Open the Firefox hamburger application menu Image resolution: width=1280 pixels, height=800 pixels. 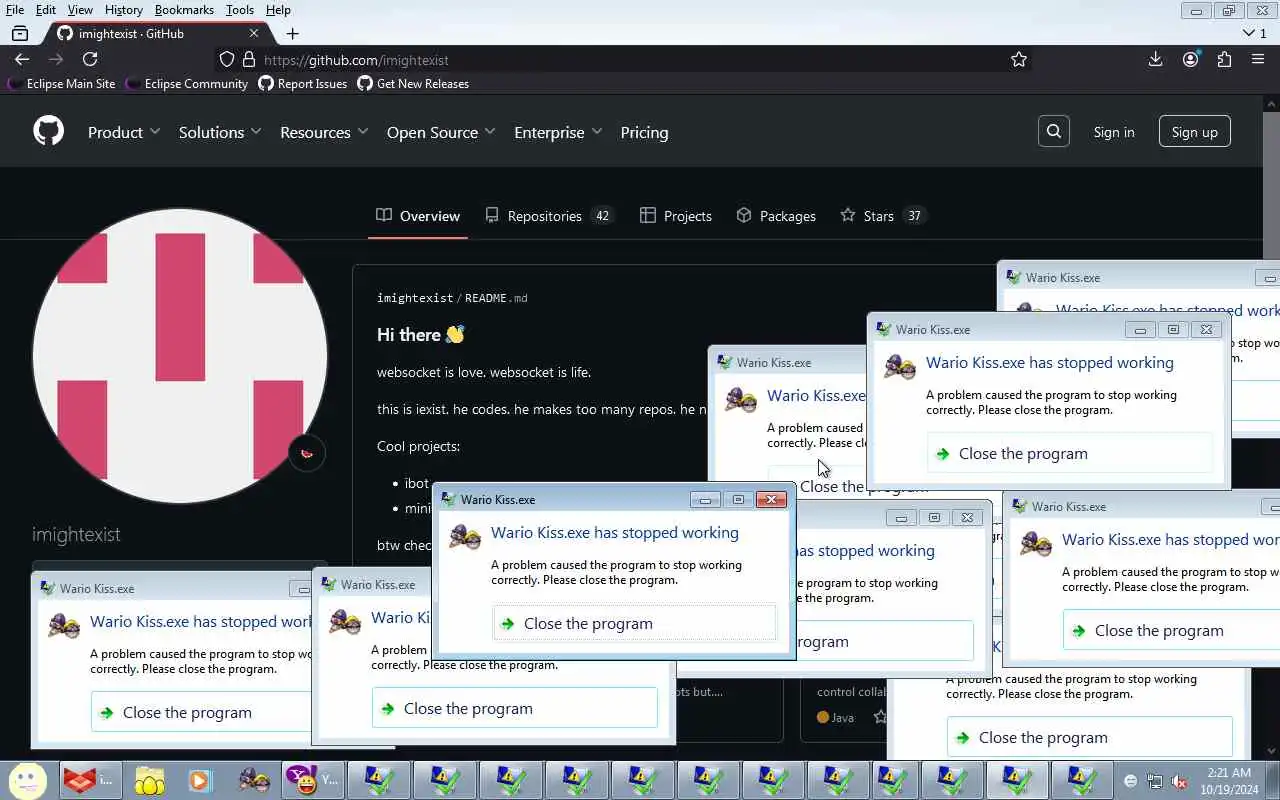[1258, 59]
